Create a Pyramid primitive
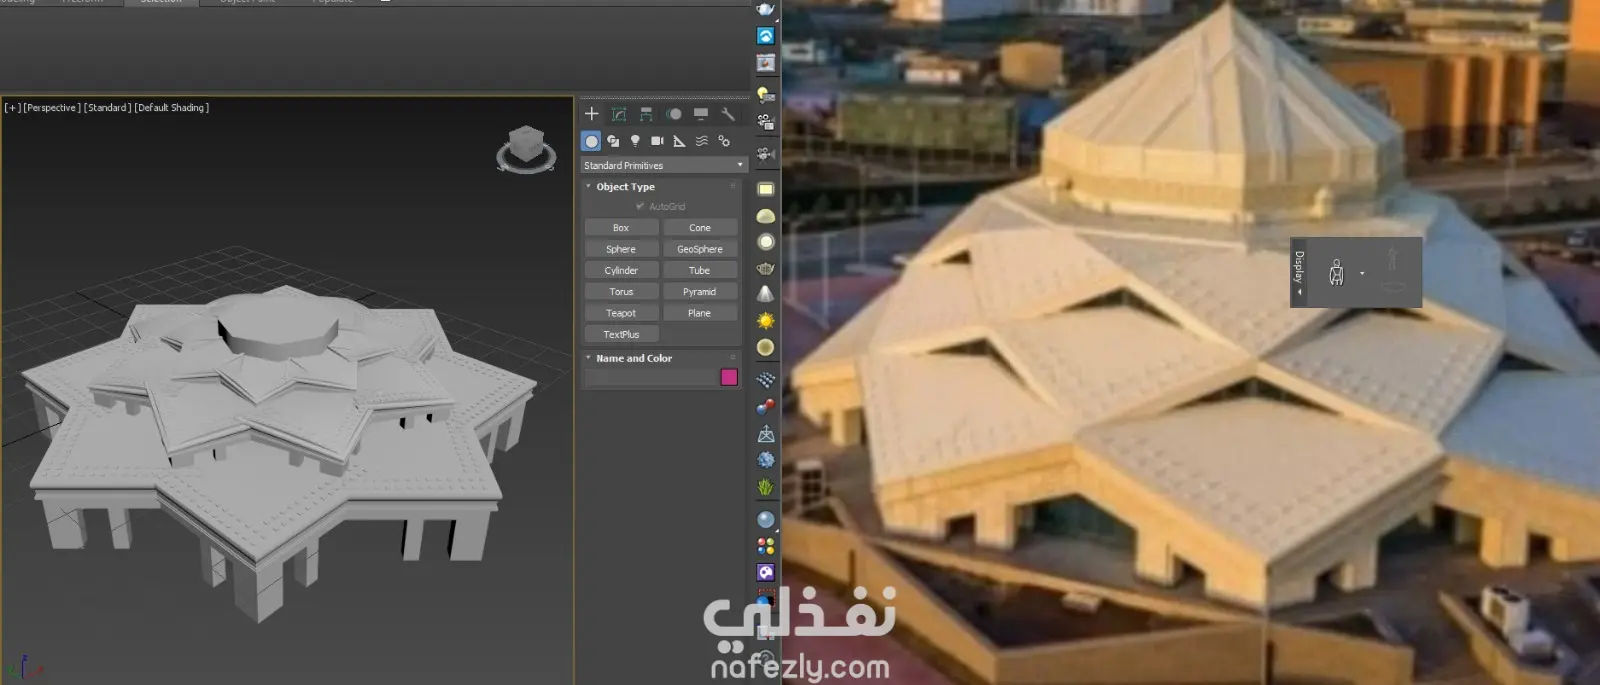Screen dimensions: 1600x685 click(x=700, y=292)
